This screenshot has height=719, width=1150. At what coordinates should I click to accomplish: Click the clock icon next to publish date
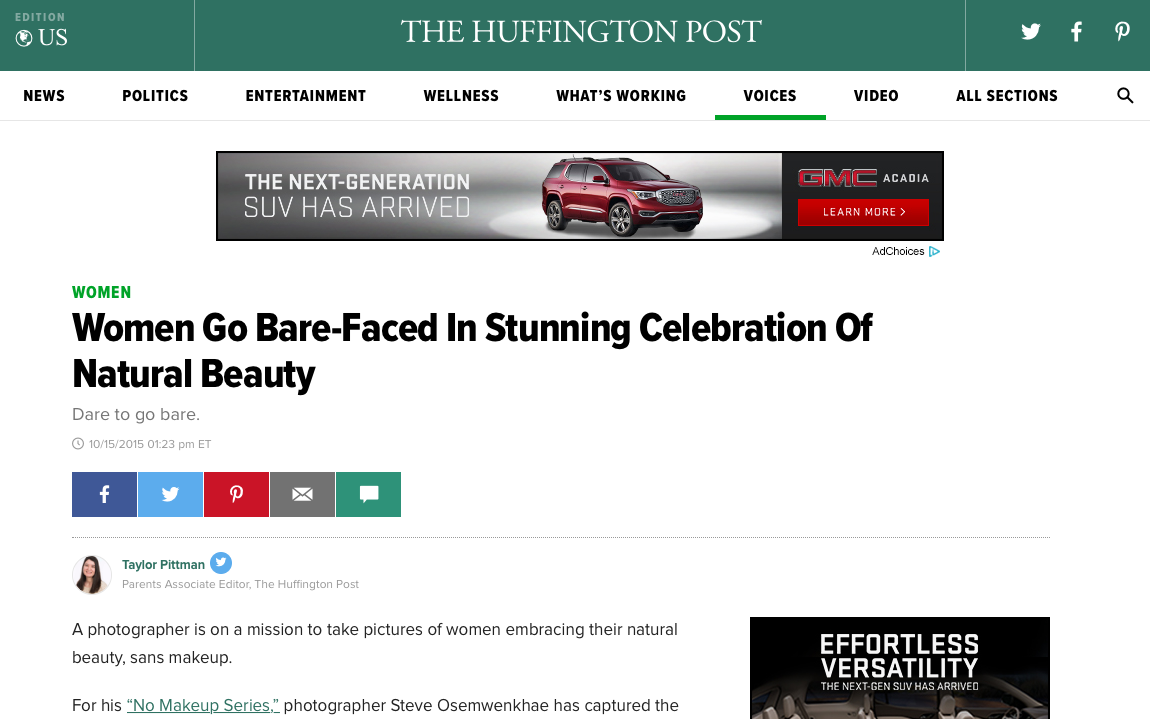78,443
